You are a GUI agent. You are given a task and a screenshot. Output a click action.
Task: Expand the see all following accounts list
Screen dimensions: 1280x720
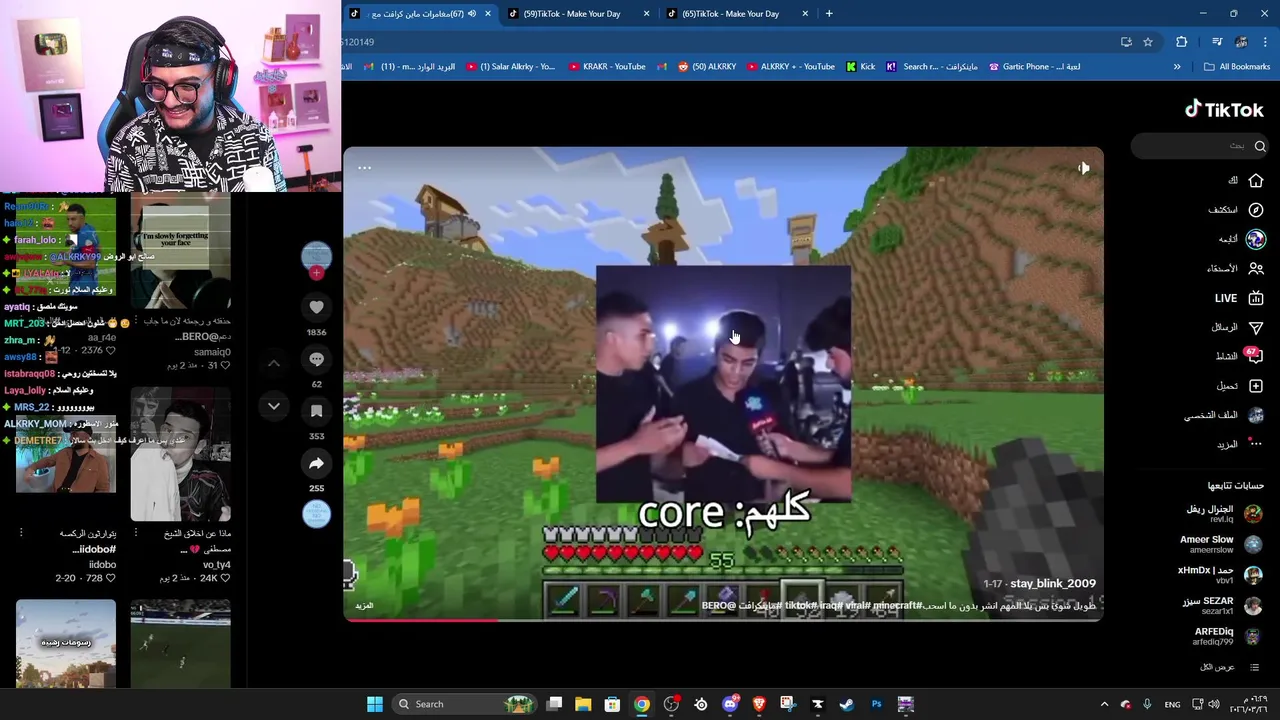pos(1230,667)
